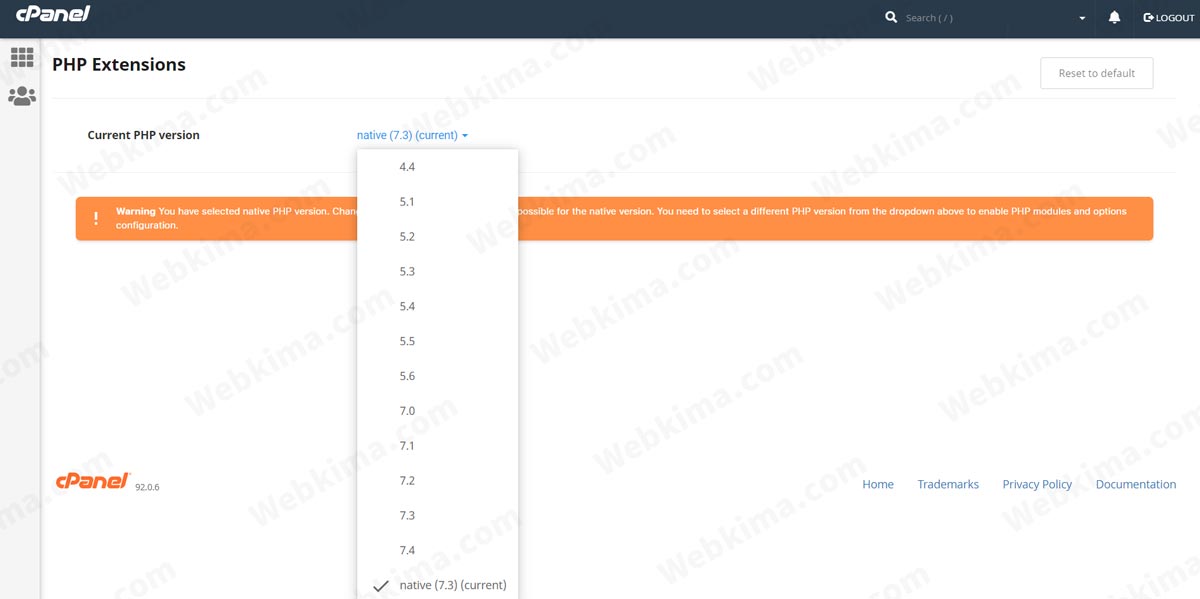Switch to PHP version 7.1

click(x=438, y=446)
